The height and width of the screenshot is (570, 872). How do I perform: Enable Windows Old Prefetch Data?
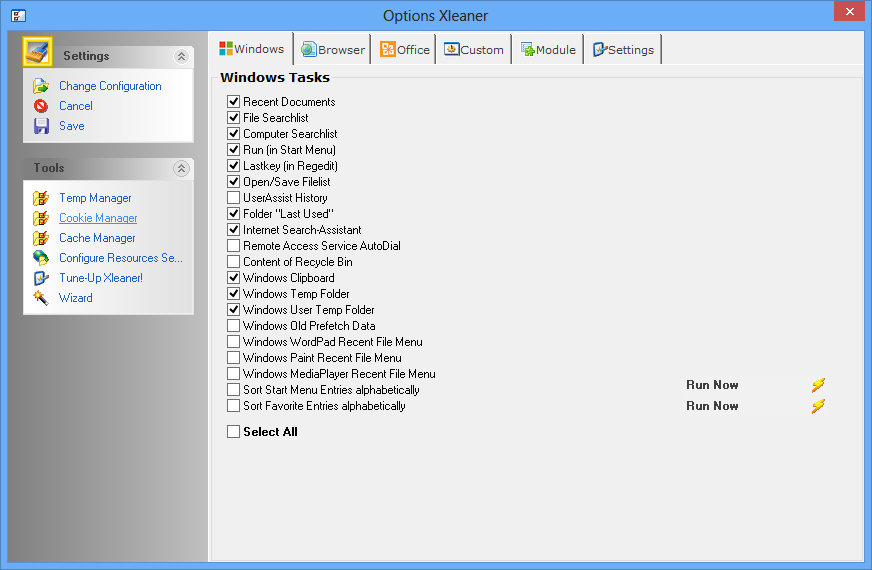point(234,326)
